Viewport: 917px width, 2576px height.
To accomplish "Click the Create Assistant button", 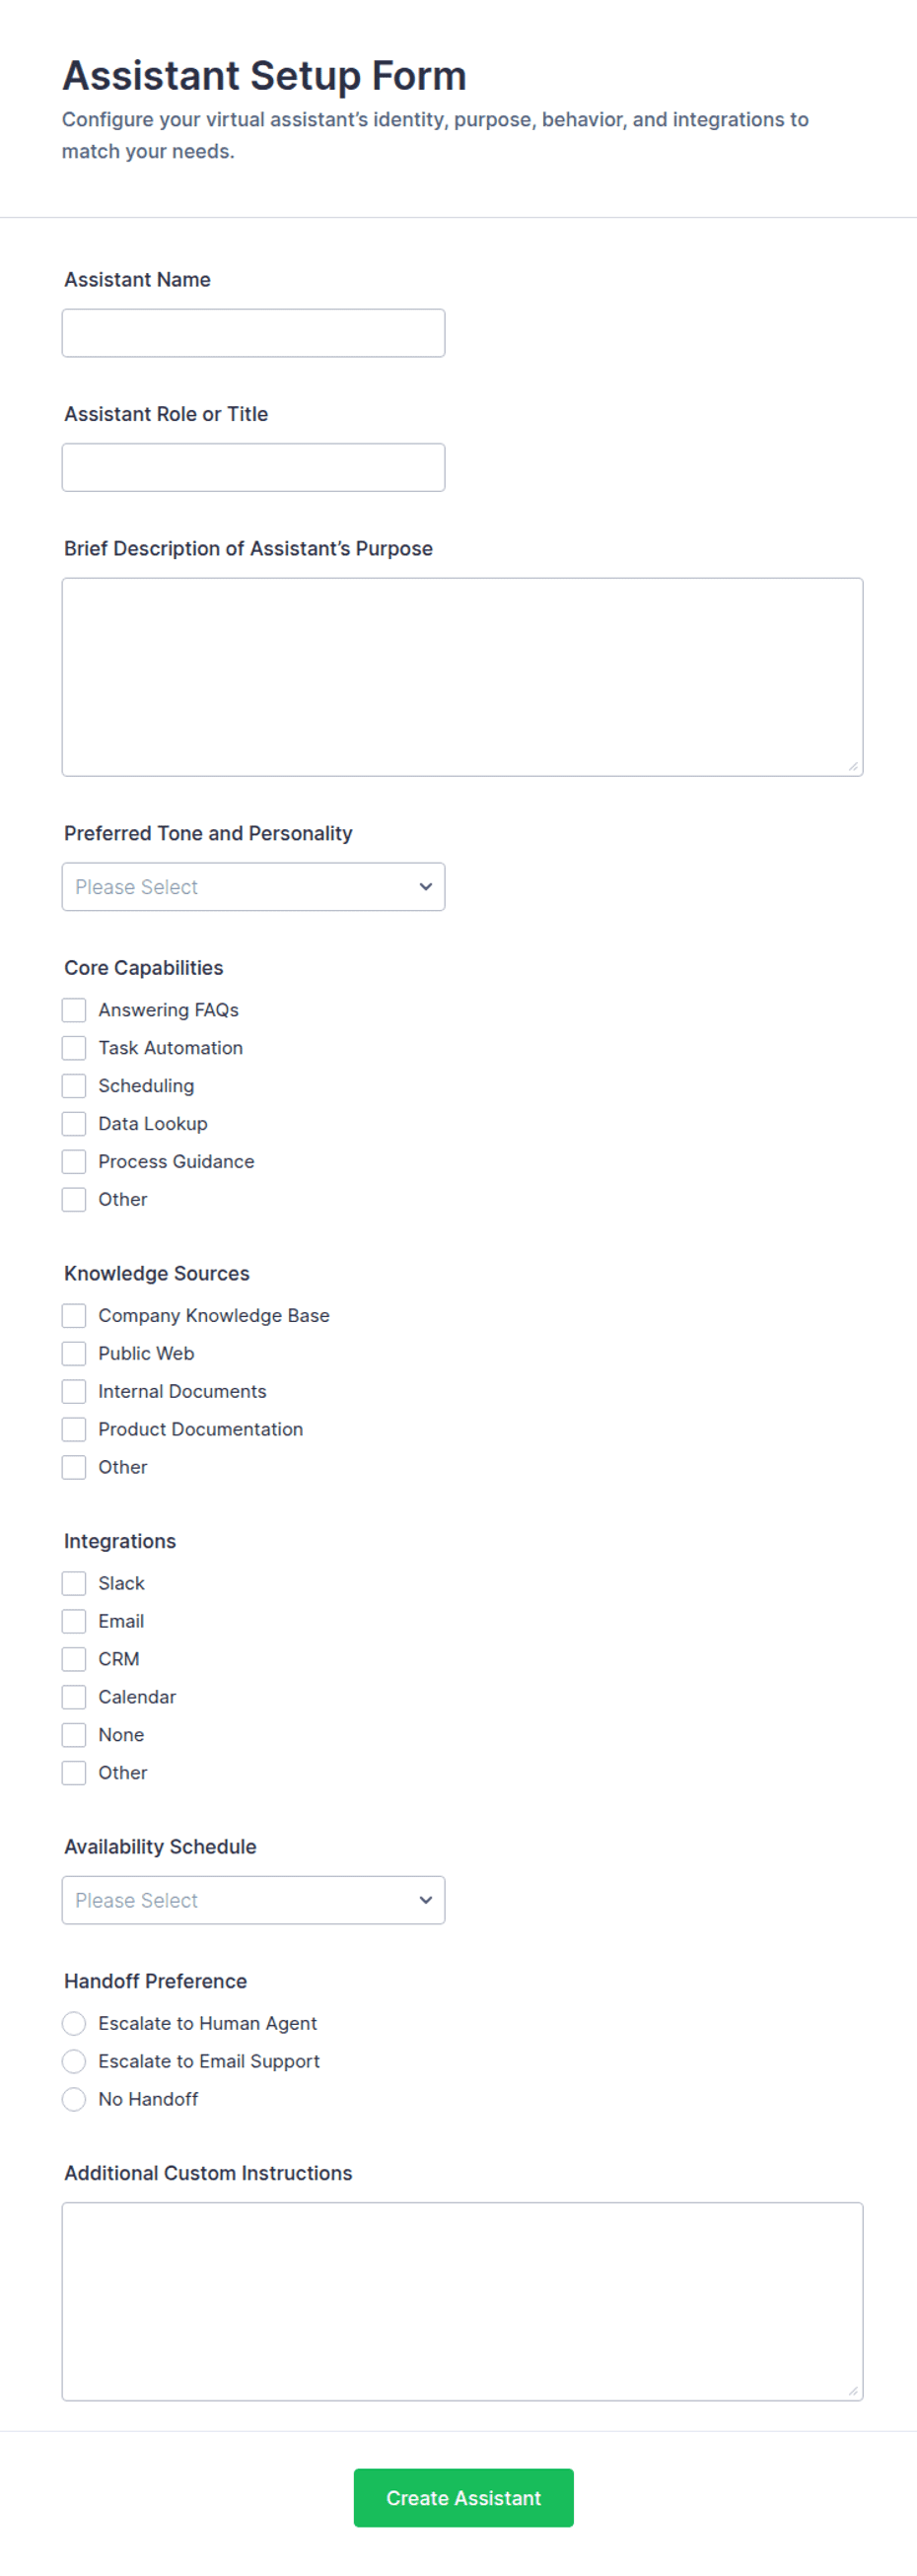I will [x=463, y=2498].
